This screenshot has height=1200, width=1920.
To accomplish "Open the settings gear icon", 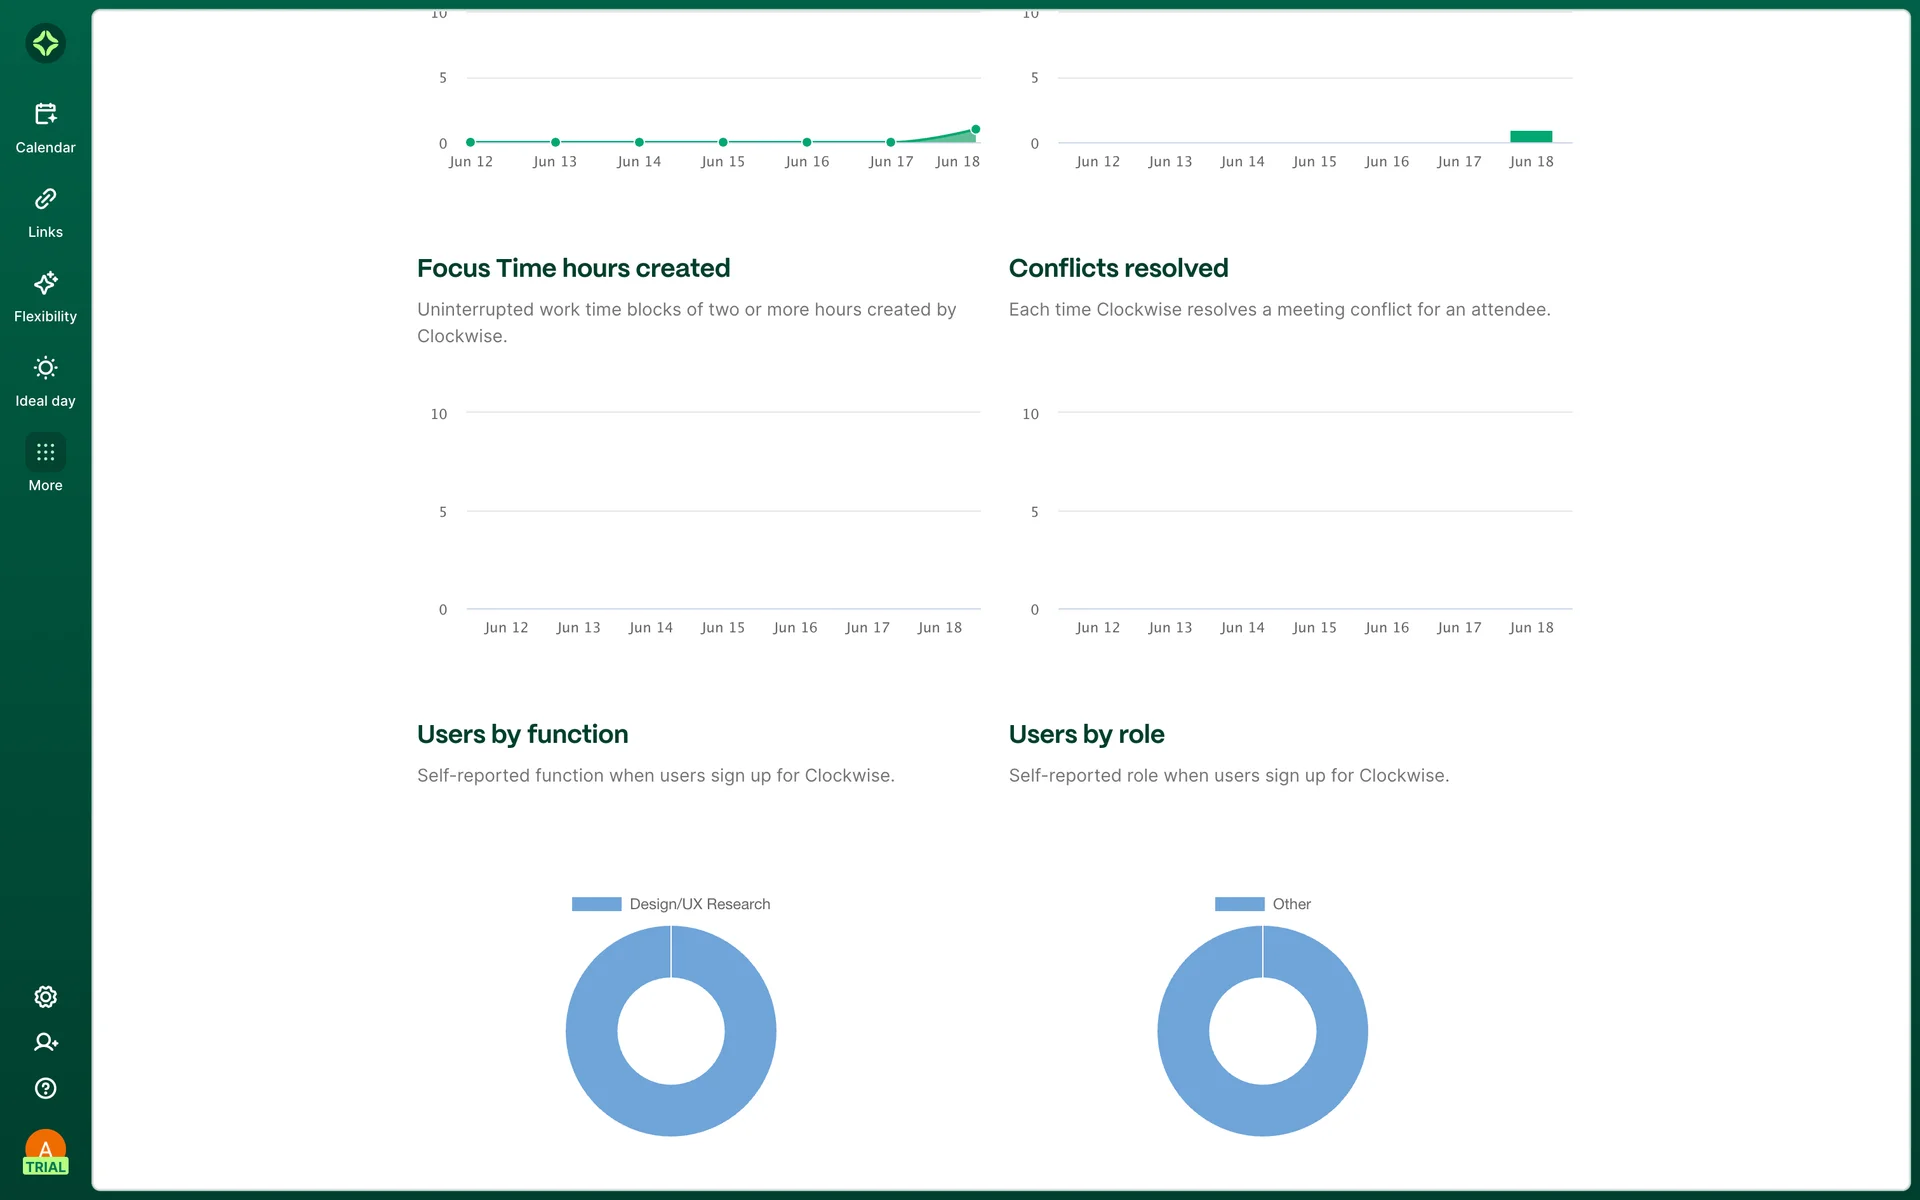I will 45,997.
